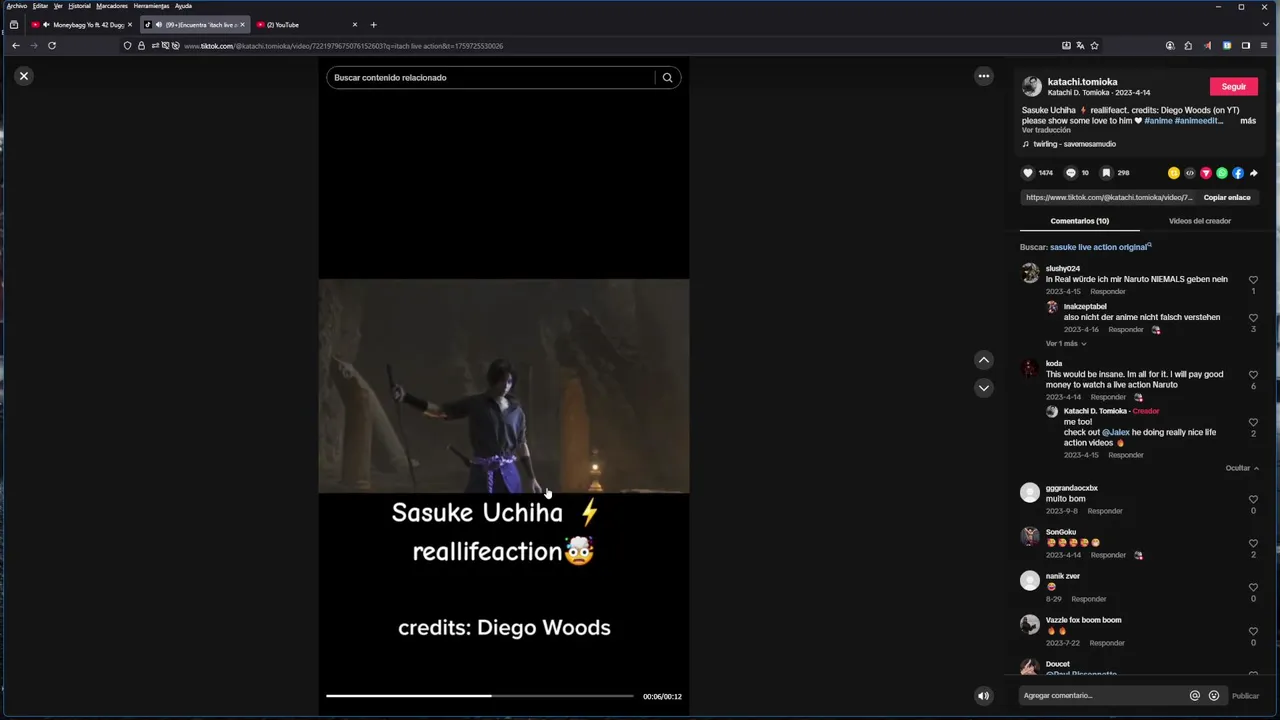Open Archivo menu

[17, 6]
